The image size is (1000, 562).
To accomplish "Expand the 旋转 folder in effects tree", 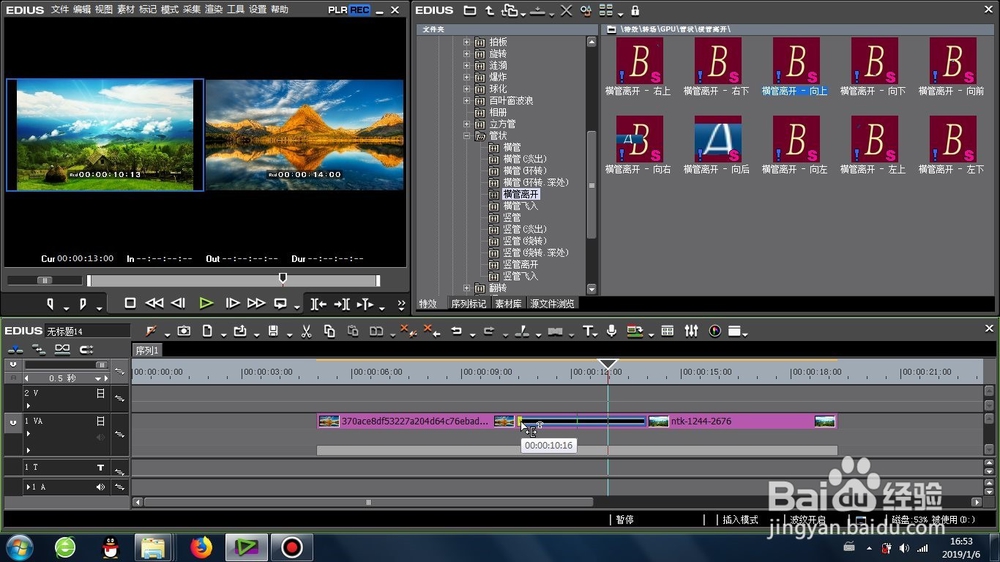I will pos(466,54).
